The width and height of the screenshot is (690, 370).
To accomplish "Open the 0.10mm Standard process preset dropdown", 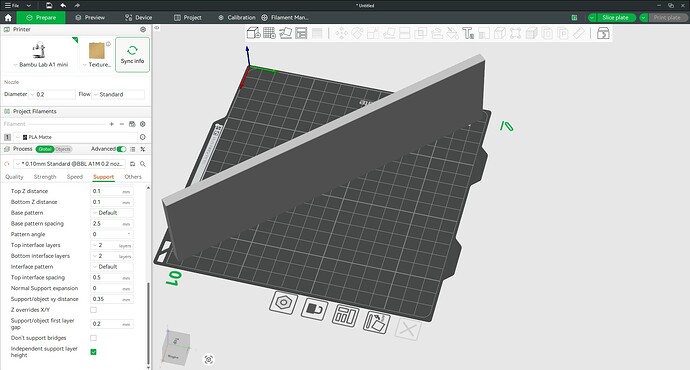I will point(70,164).
